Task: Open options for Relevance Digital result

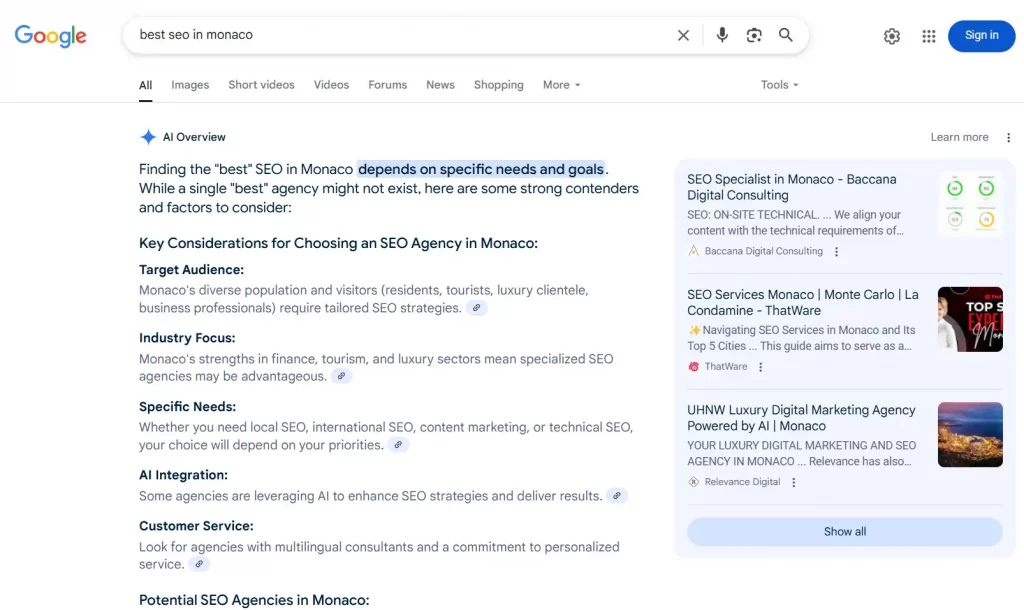Action: [793, 483]
